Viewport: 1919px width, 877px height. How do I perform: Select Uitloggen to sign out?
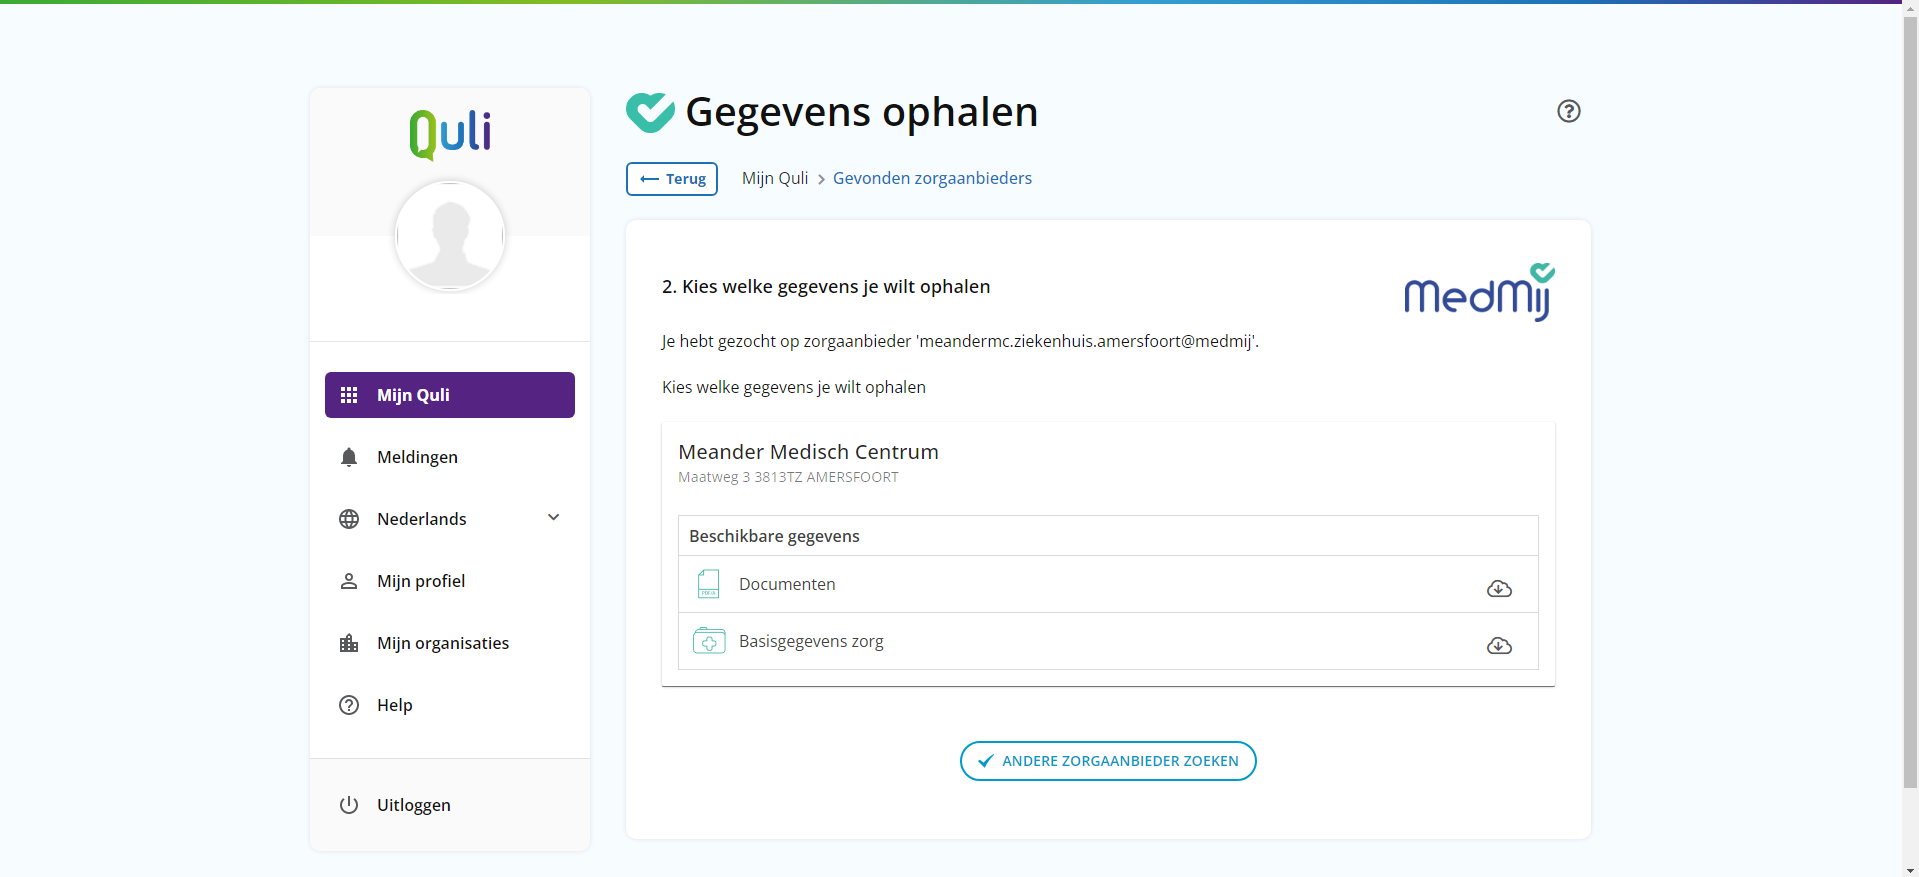(450, 805)
